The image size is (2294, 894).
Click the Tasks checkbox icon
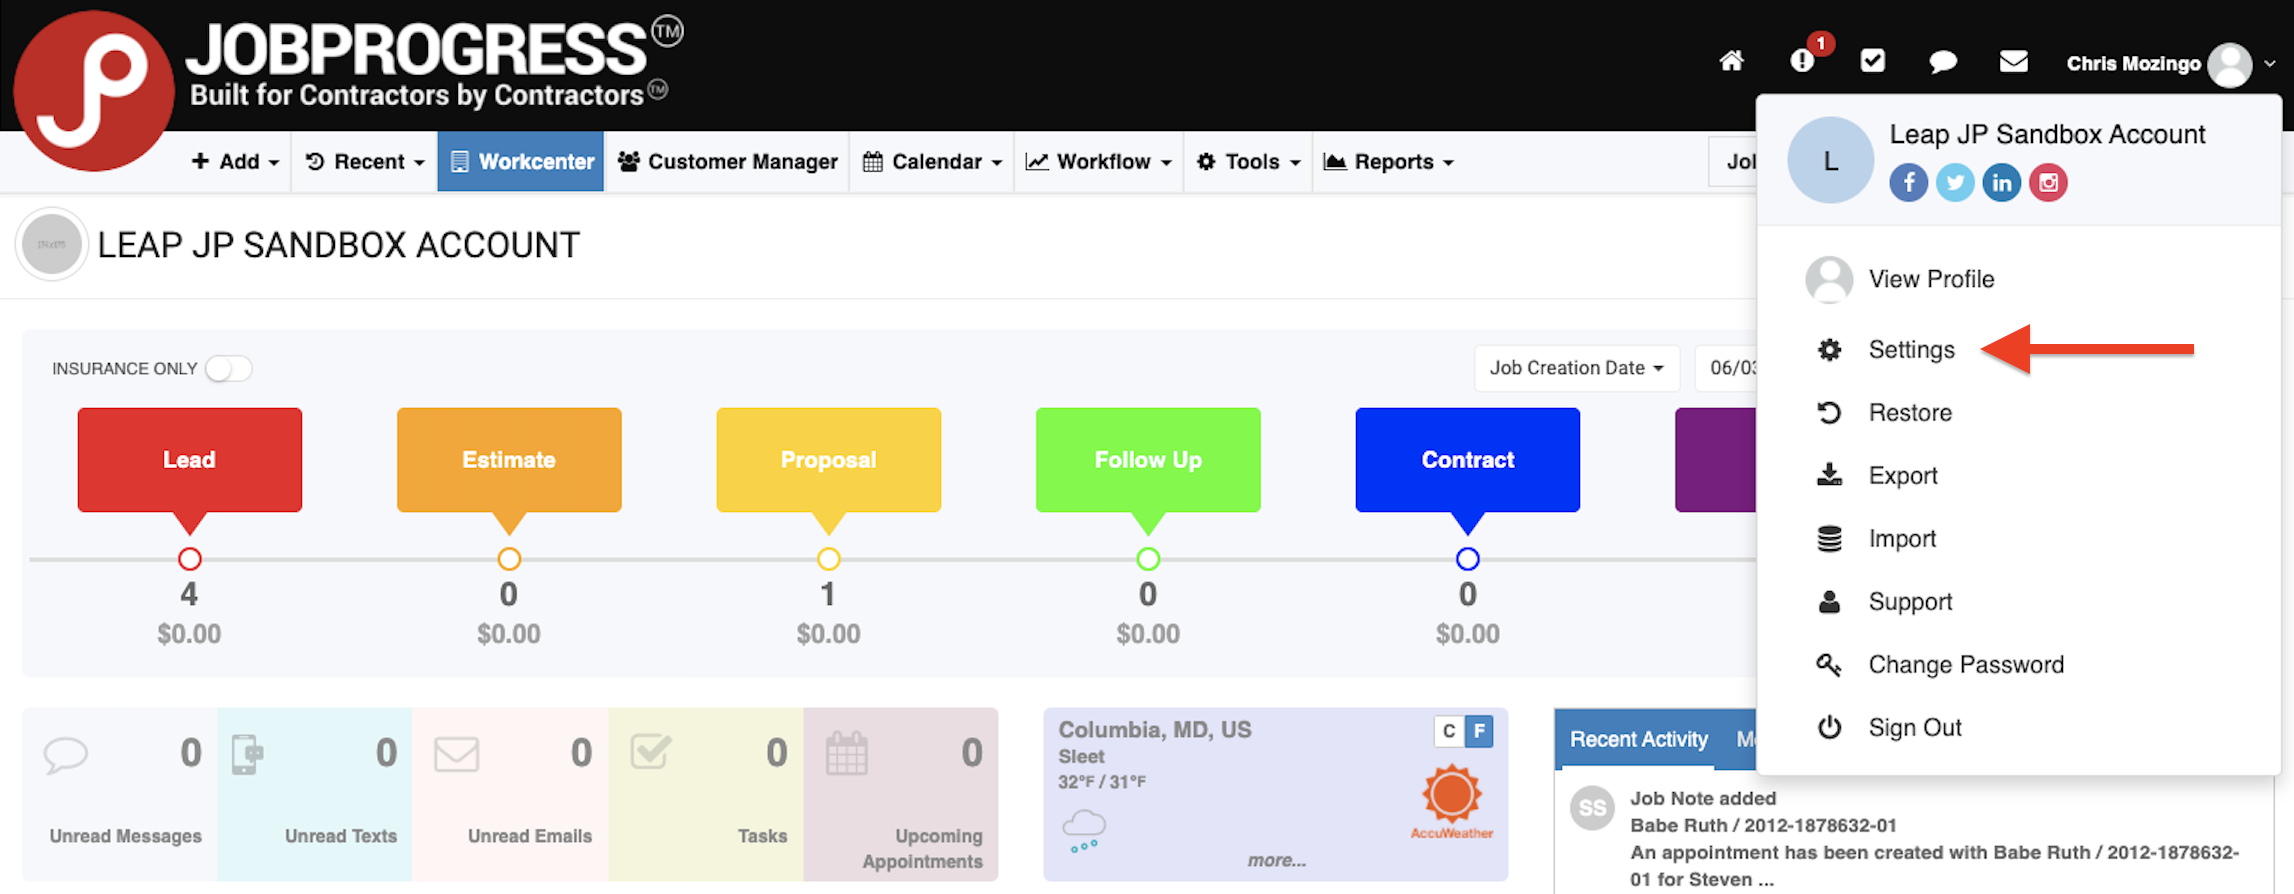tap(651, 751)
